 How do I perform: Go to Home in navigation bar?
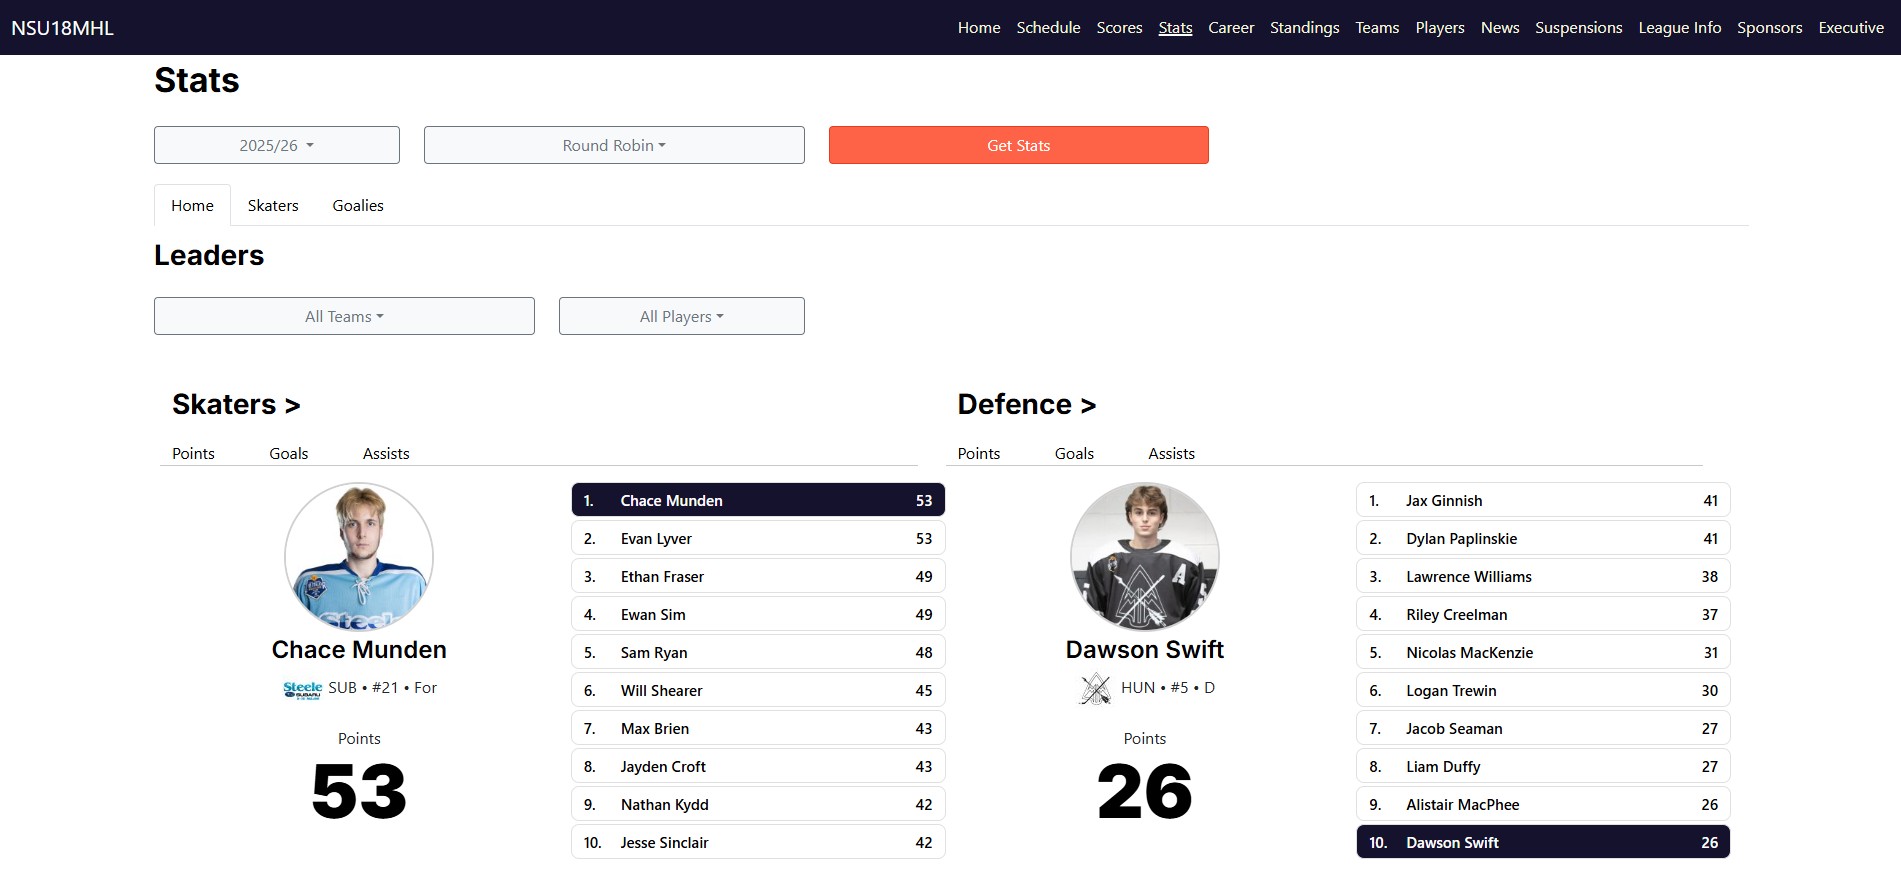[x=979, y=28]
